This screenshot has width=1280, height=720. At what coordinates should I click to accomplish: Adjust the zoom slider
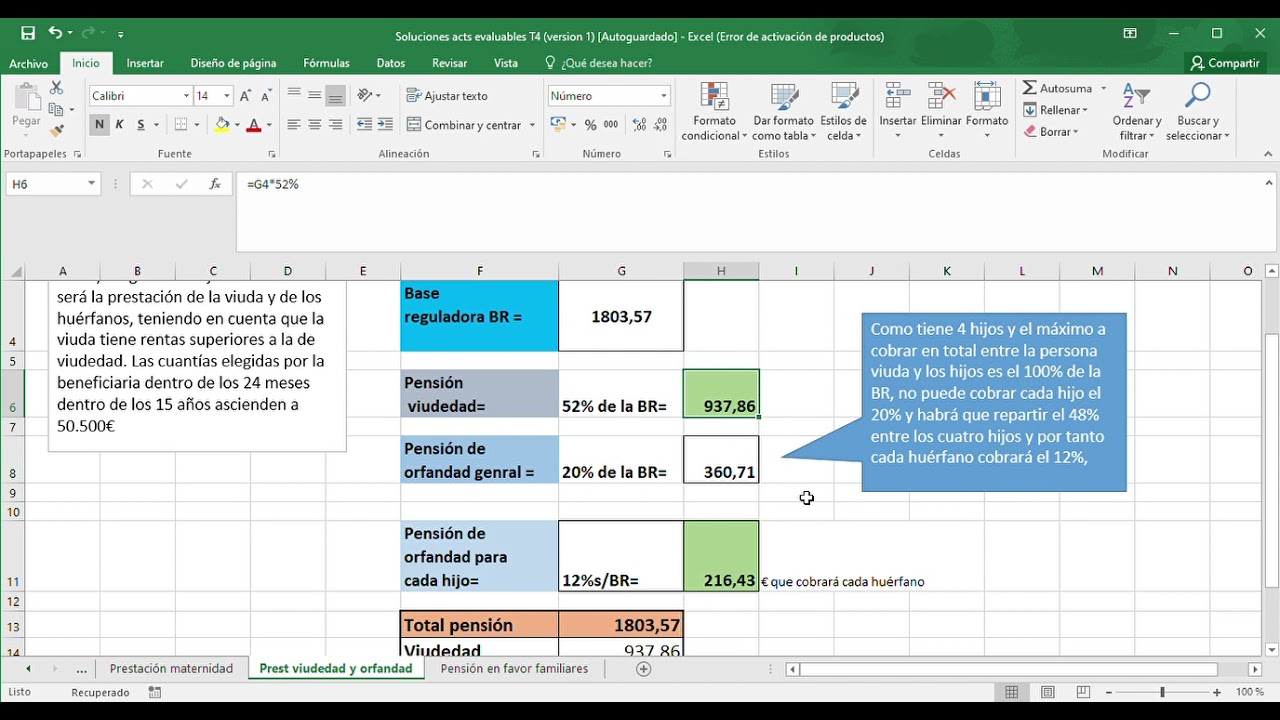pos(1162,691)
